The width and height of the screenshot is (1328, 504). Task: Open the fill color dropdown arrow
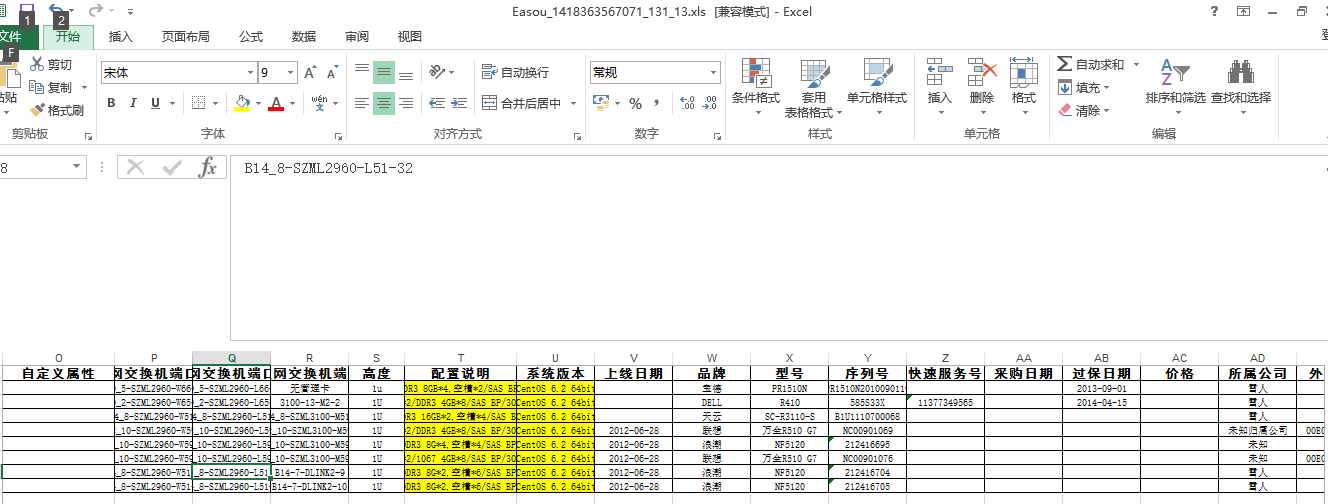coord(257,103)
